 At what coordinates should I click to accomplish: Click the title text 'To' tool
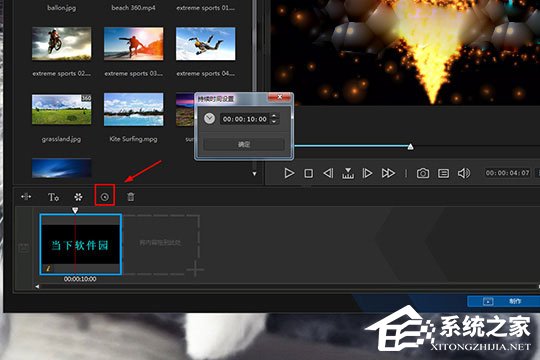click(x=53, y=197)
